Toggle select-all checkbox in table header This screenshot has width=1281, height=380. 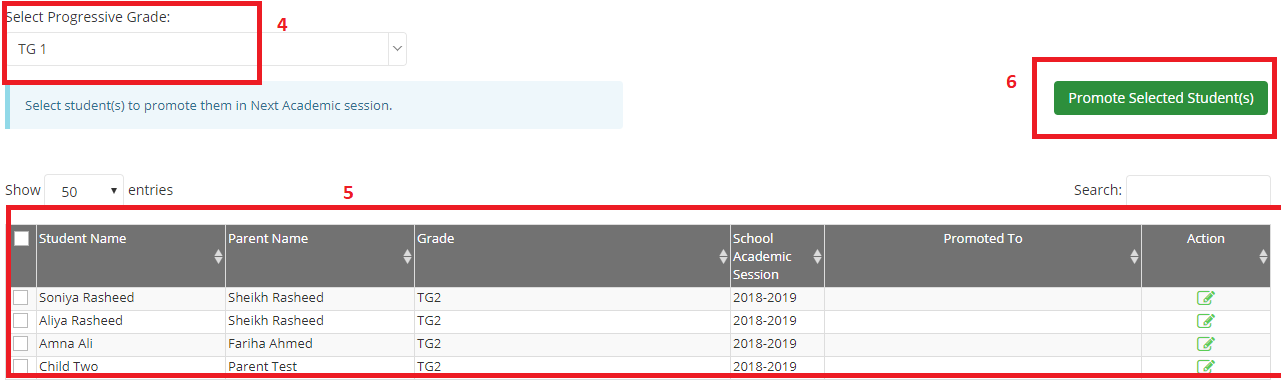click(21, 238)
